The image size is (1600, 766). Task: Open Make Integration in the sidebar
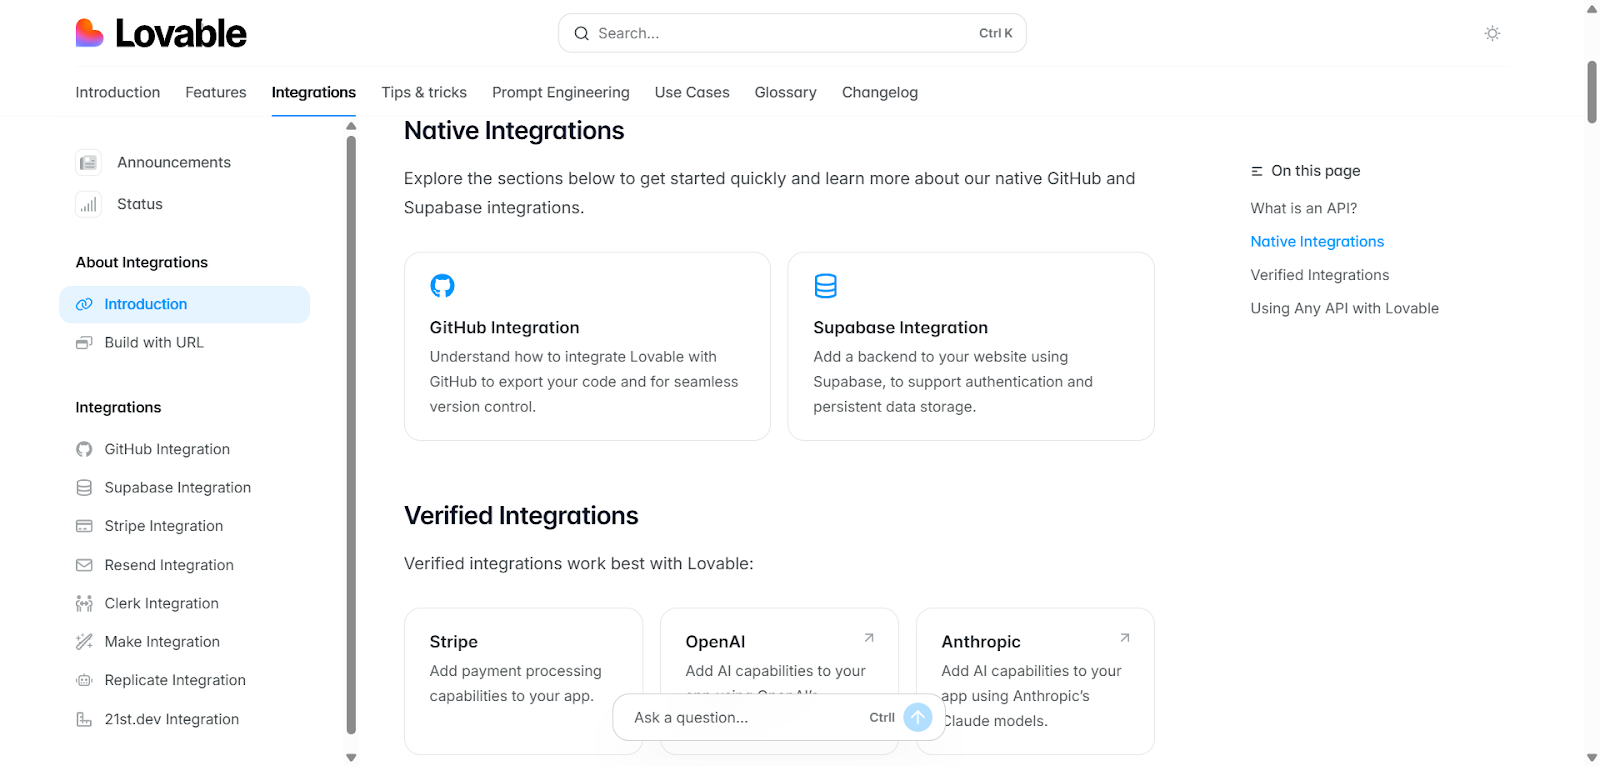tap(162, 642)
